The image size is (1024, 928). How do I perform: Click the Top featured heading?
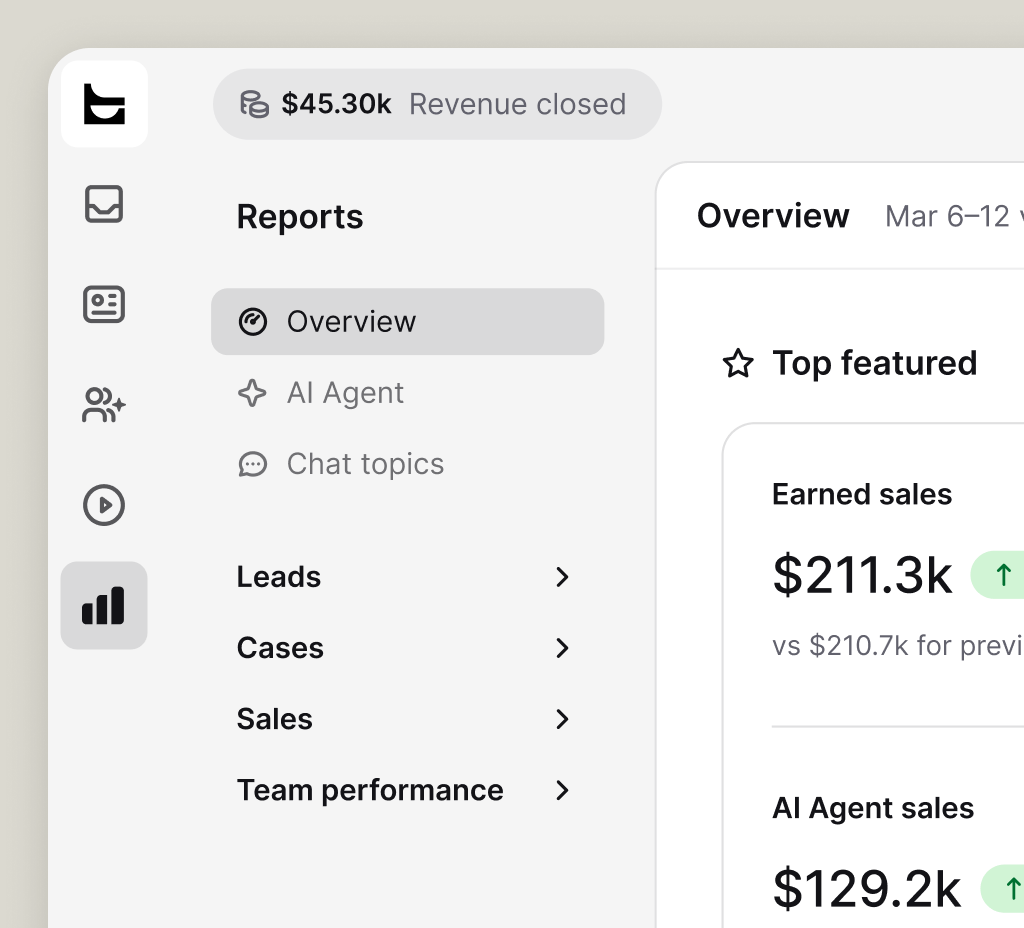[x=875, y=364]
